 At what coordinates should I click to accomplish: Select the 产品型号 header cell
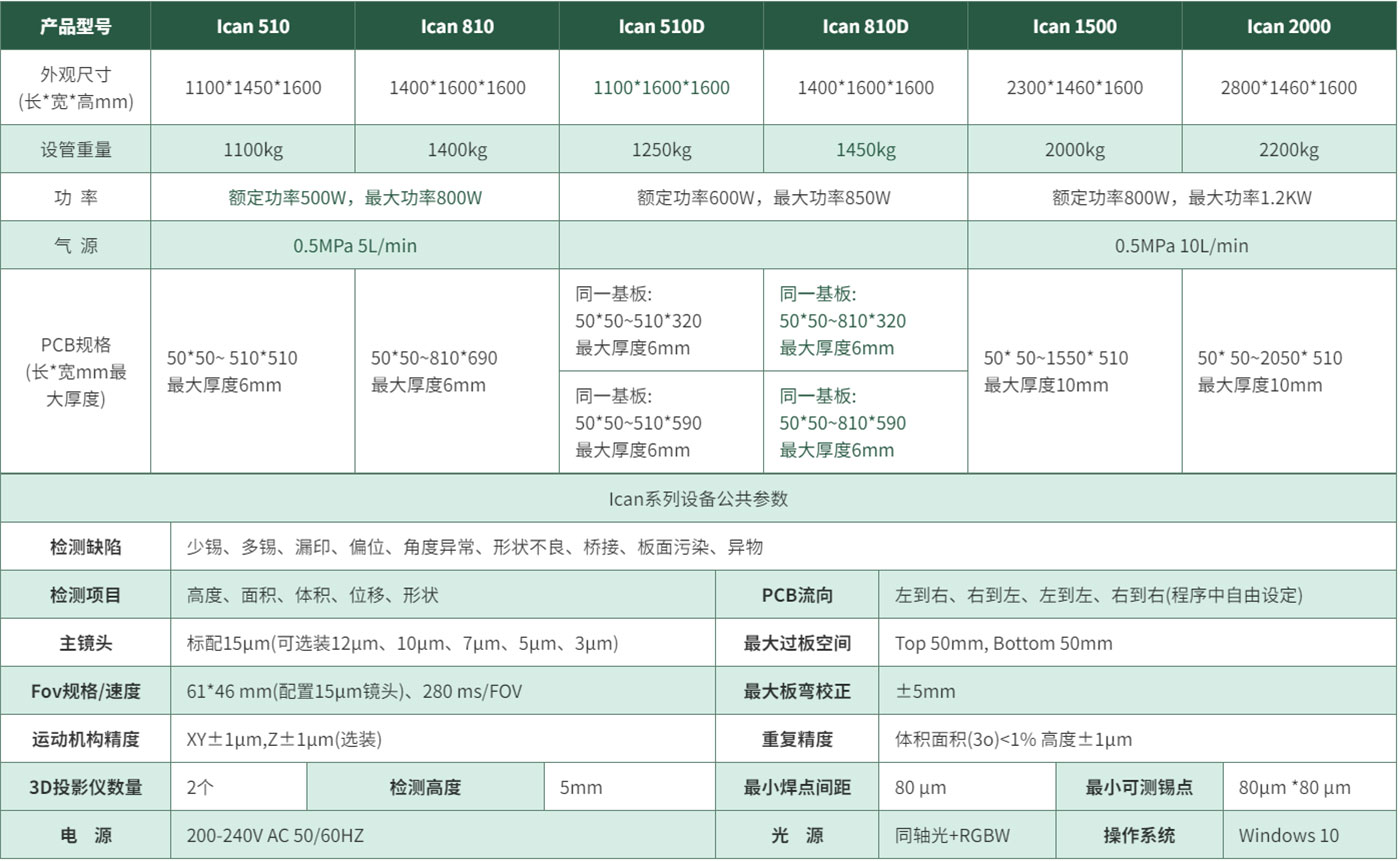coord(75,26)
